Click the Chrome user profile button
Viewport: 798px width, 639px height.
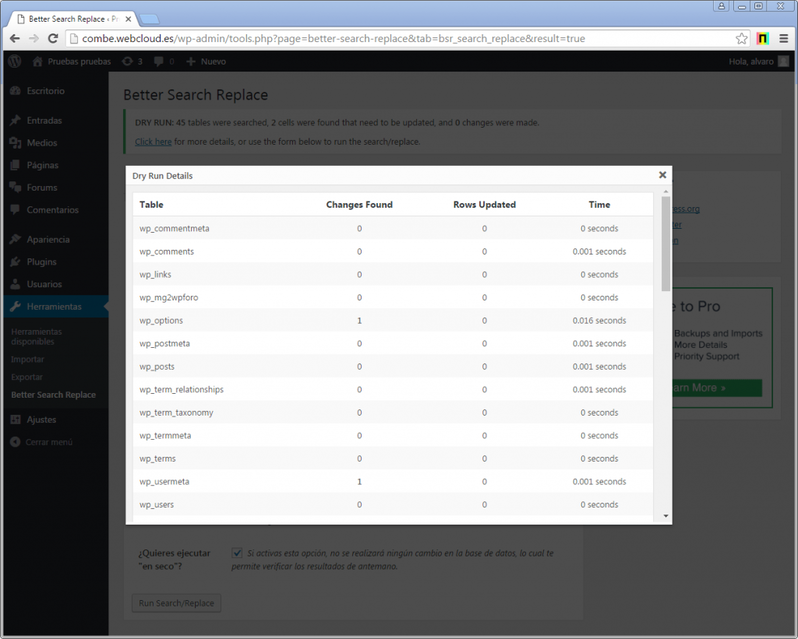(721, 6)
